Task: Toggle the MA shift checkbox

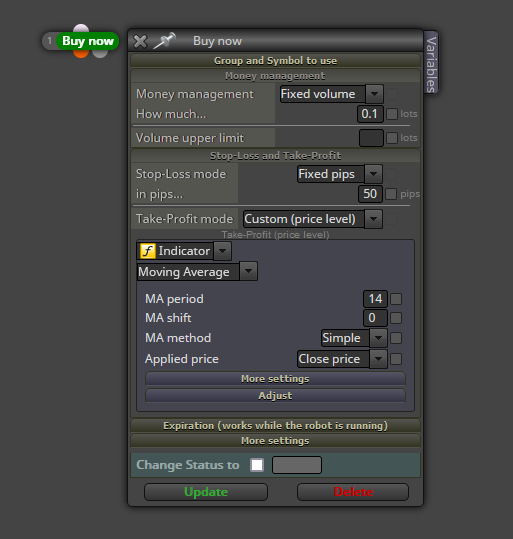Action: pos(396,318)
